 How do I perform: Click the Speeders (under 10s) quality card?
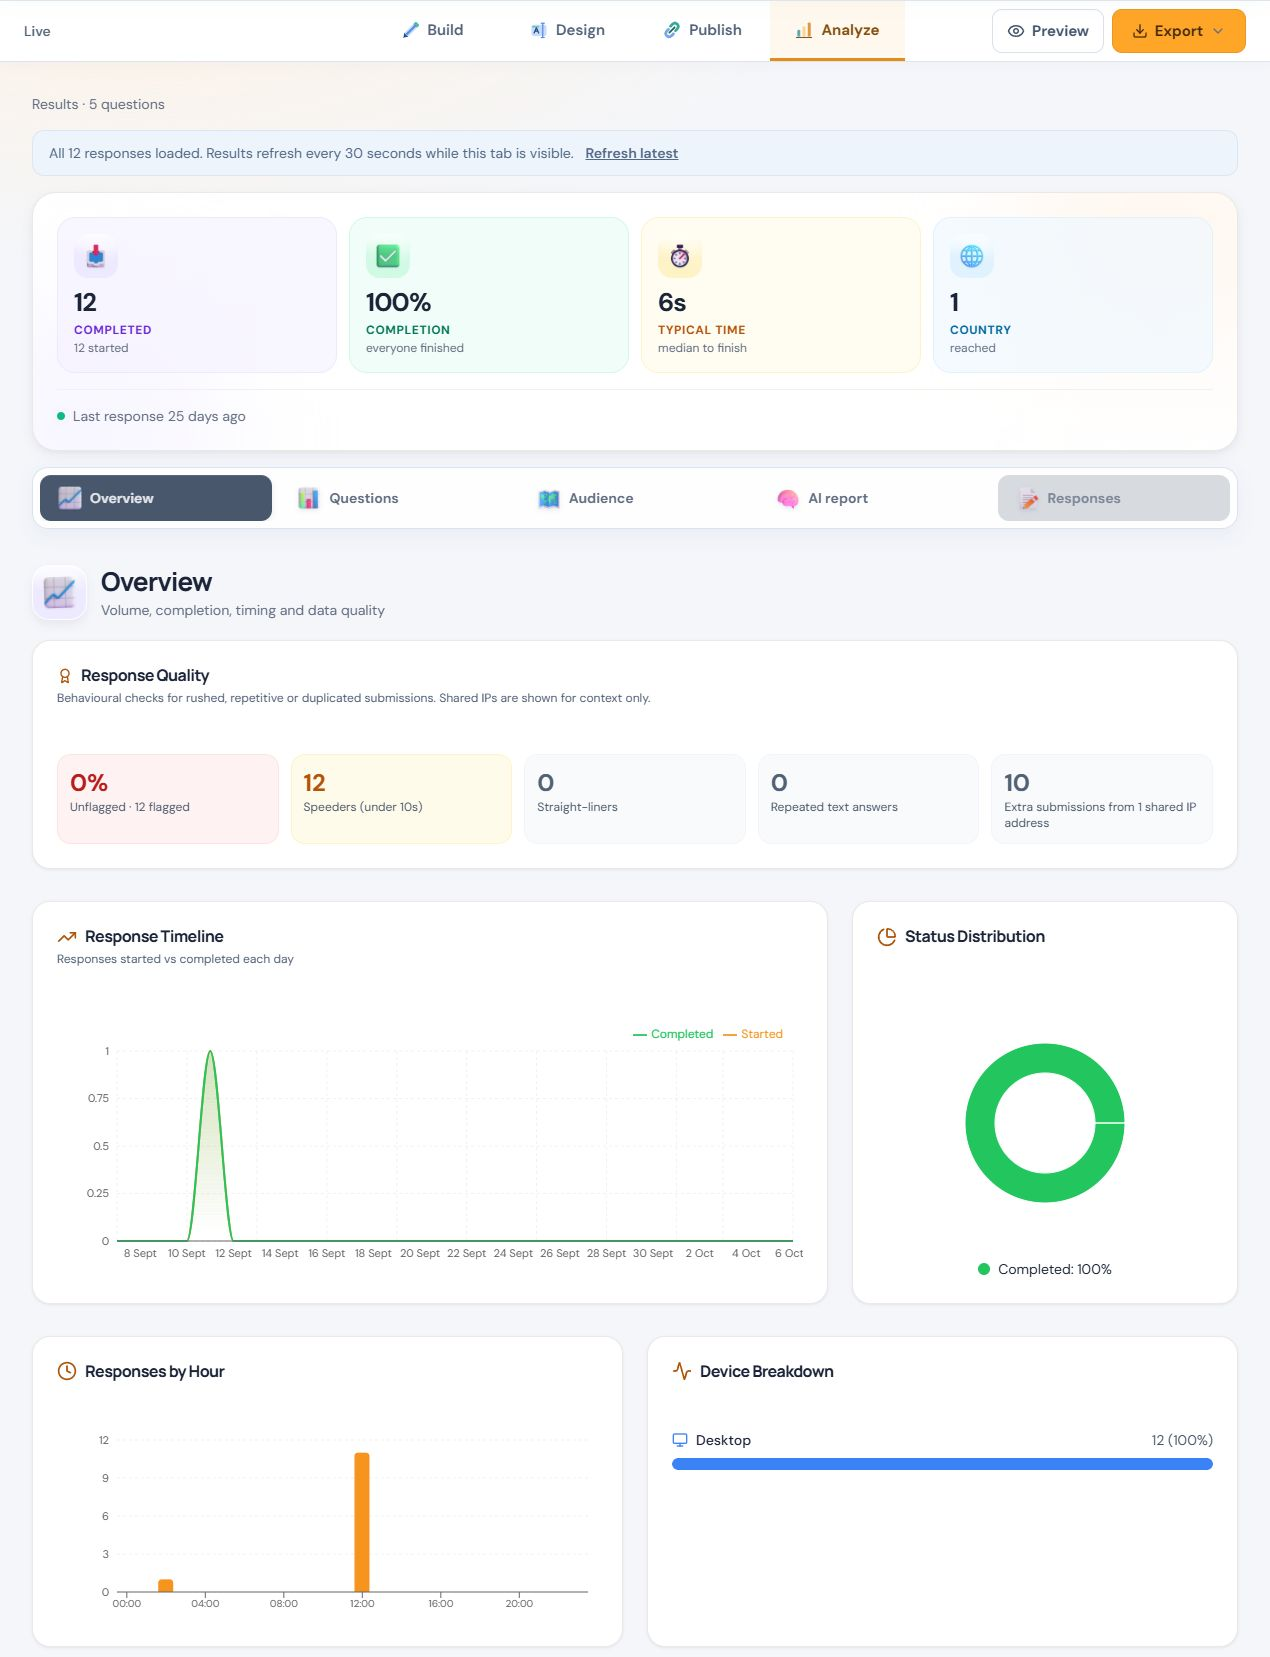(x=401, y=799)
